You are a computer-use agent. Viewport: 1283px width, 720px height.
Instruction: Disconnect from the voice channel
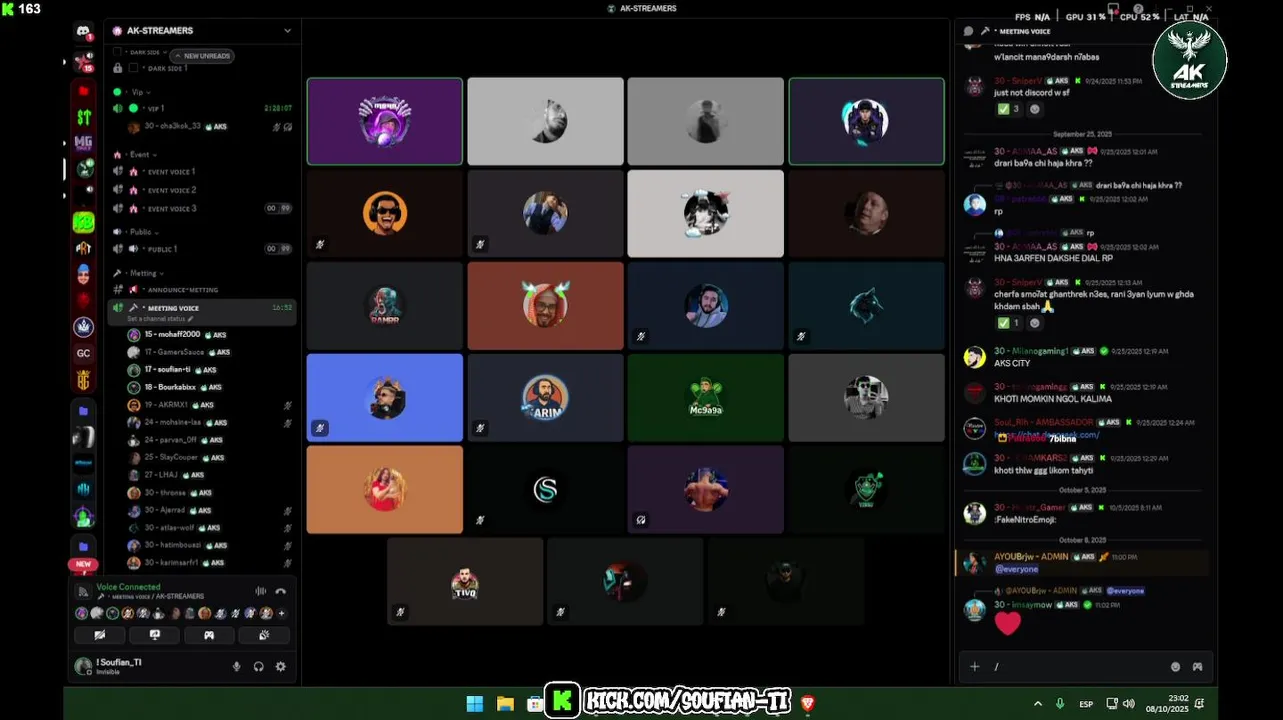281,591
